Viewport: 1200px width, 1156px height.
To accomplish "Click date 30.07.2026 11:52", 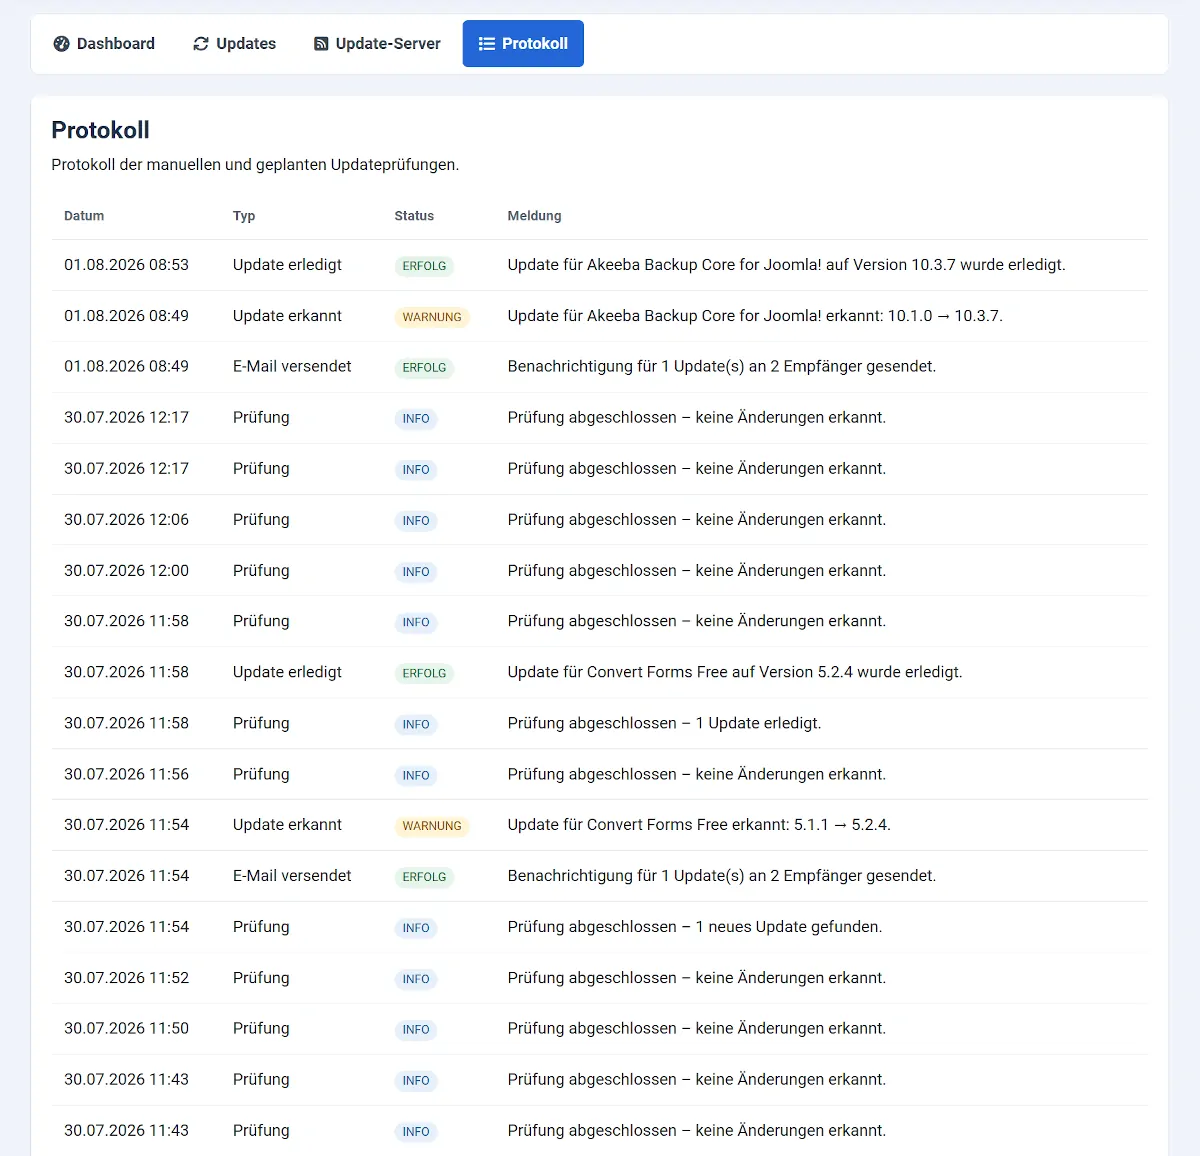I will [126, 978].
